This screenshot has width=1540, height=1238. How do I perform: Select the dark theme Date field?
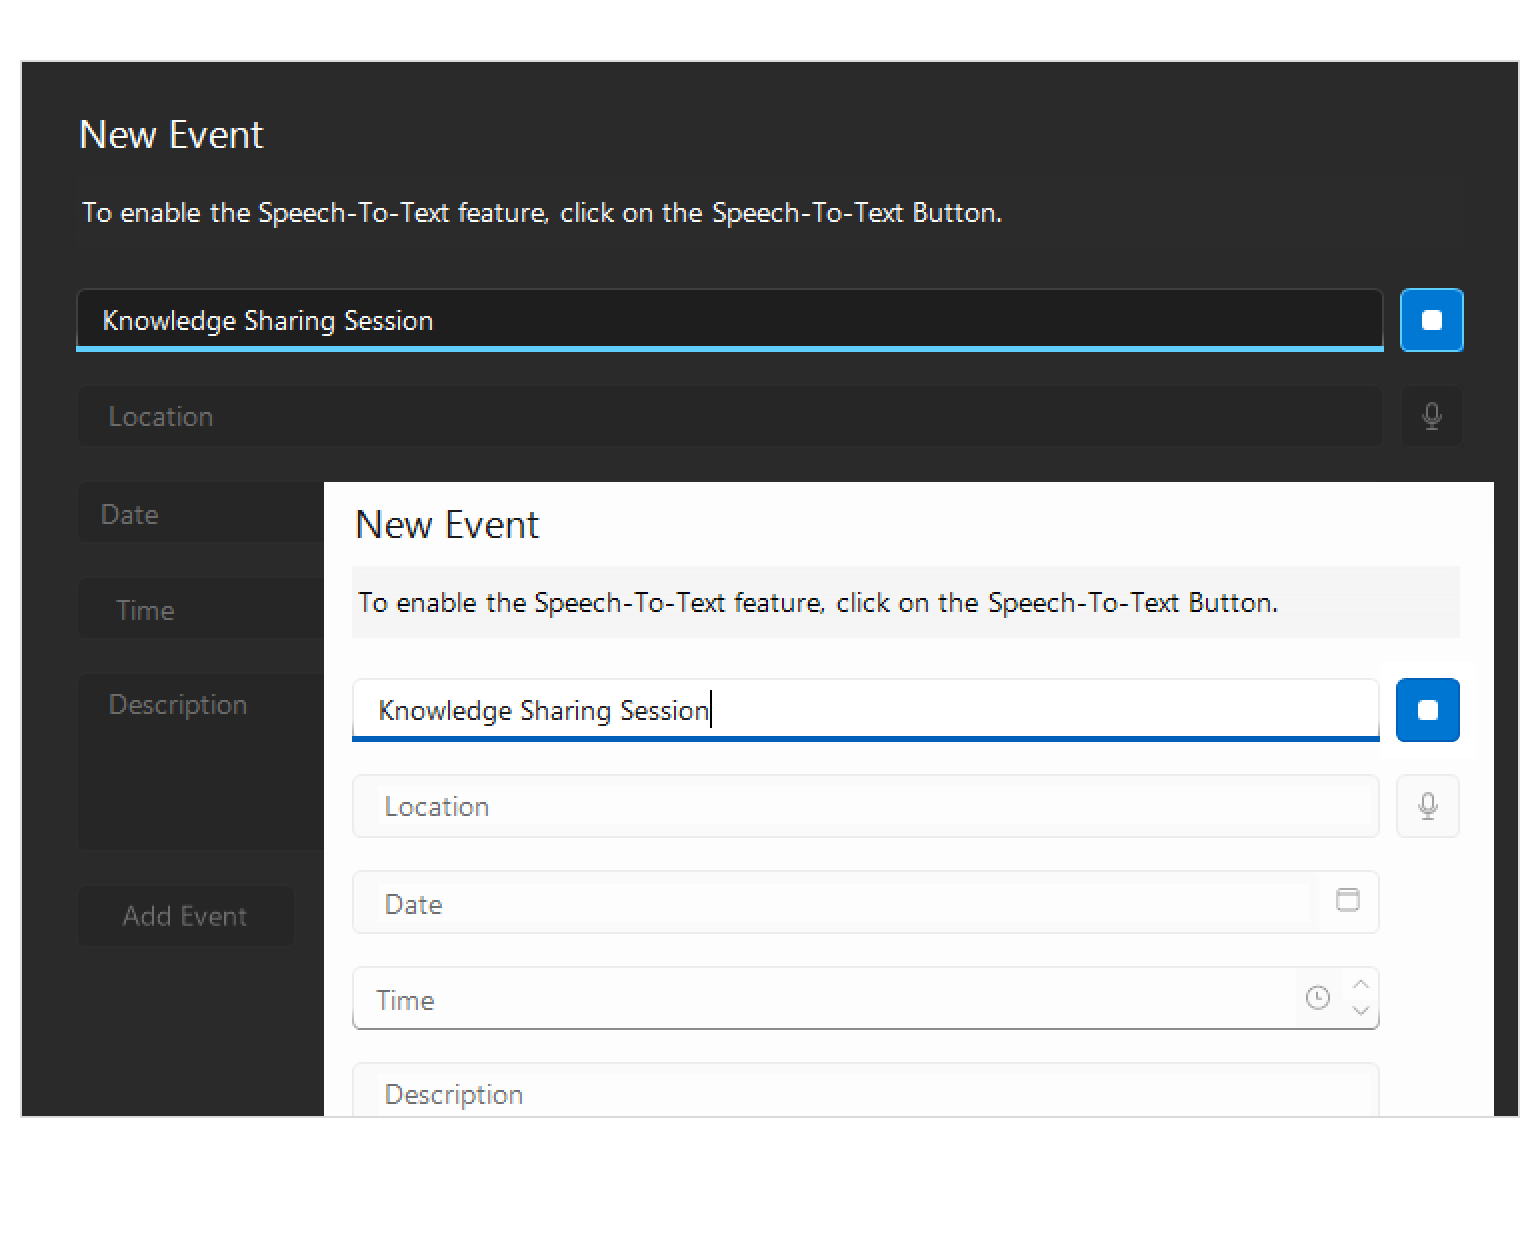click(x=200, y=513)
